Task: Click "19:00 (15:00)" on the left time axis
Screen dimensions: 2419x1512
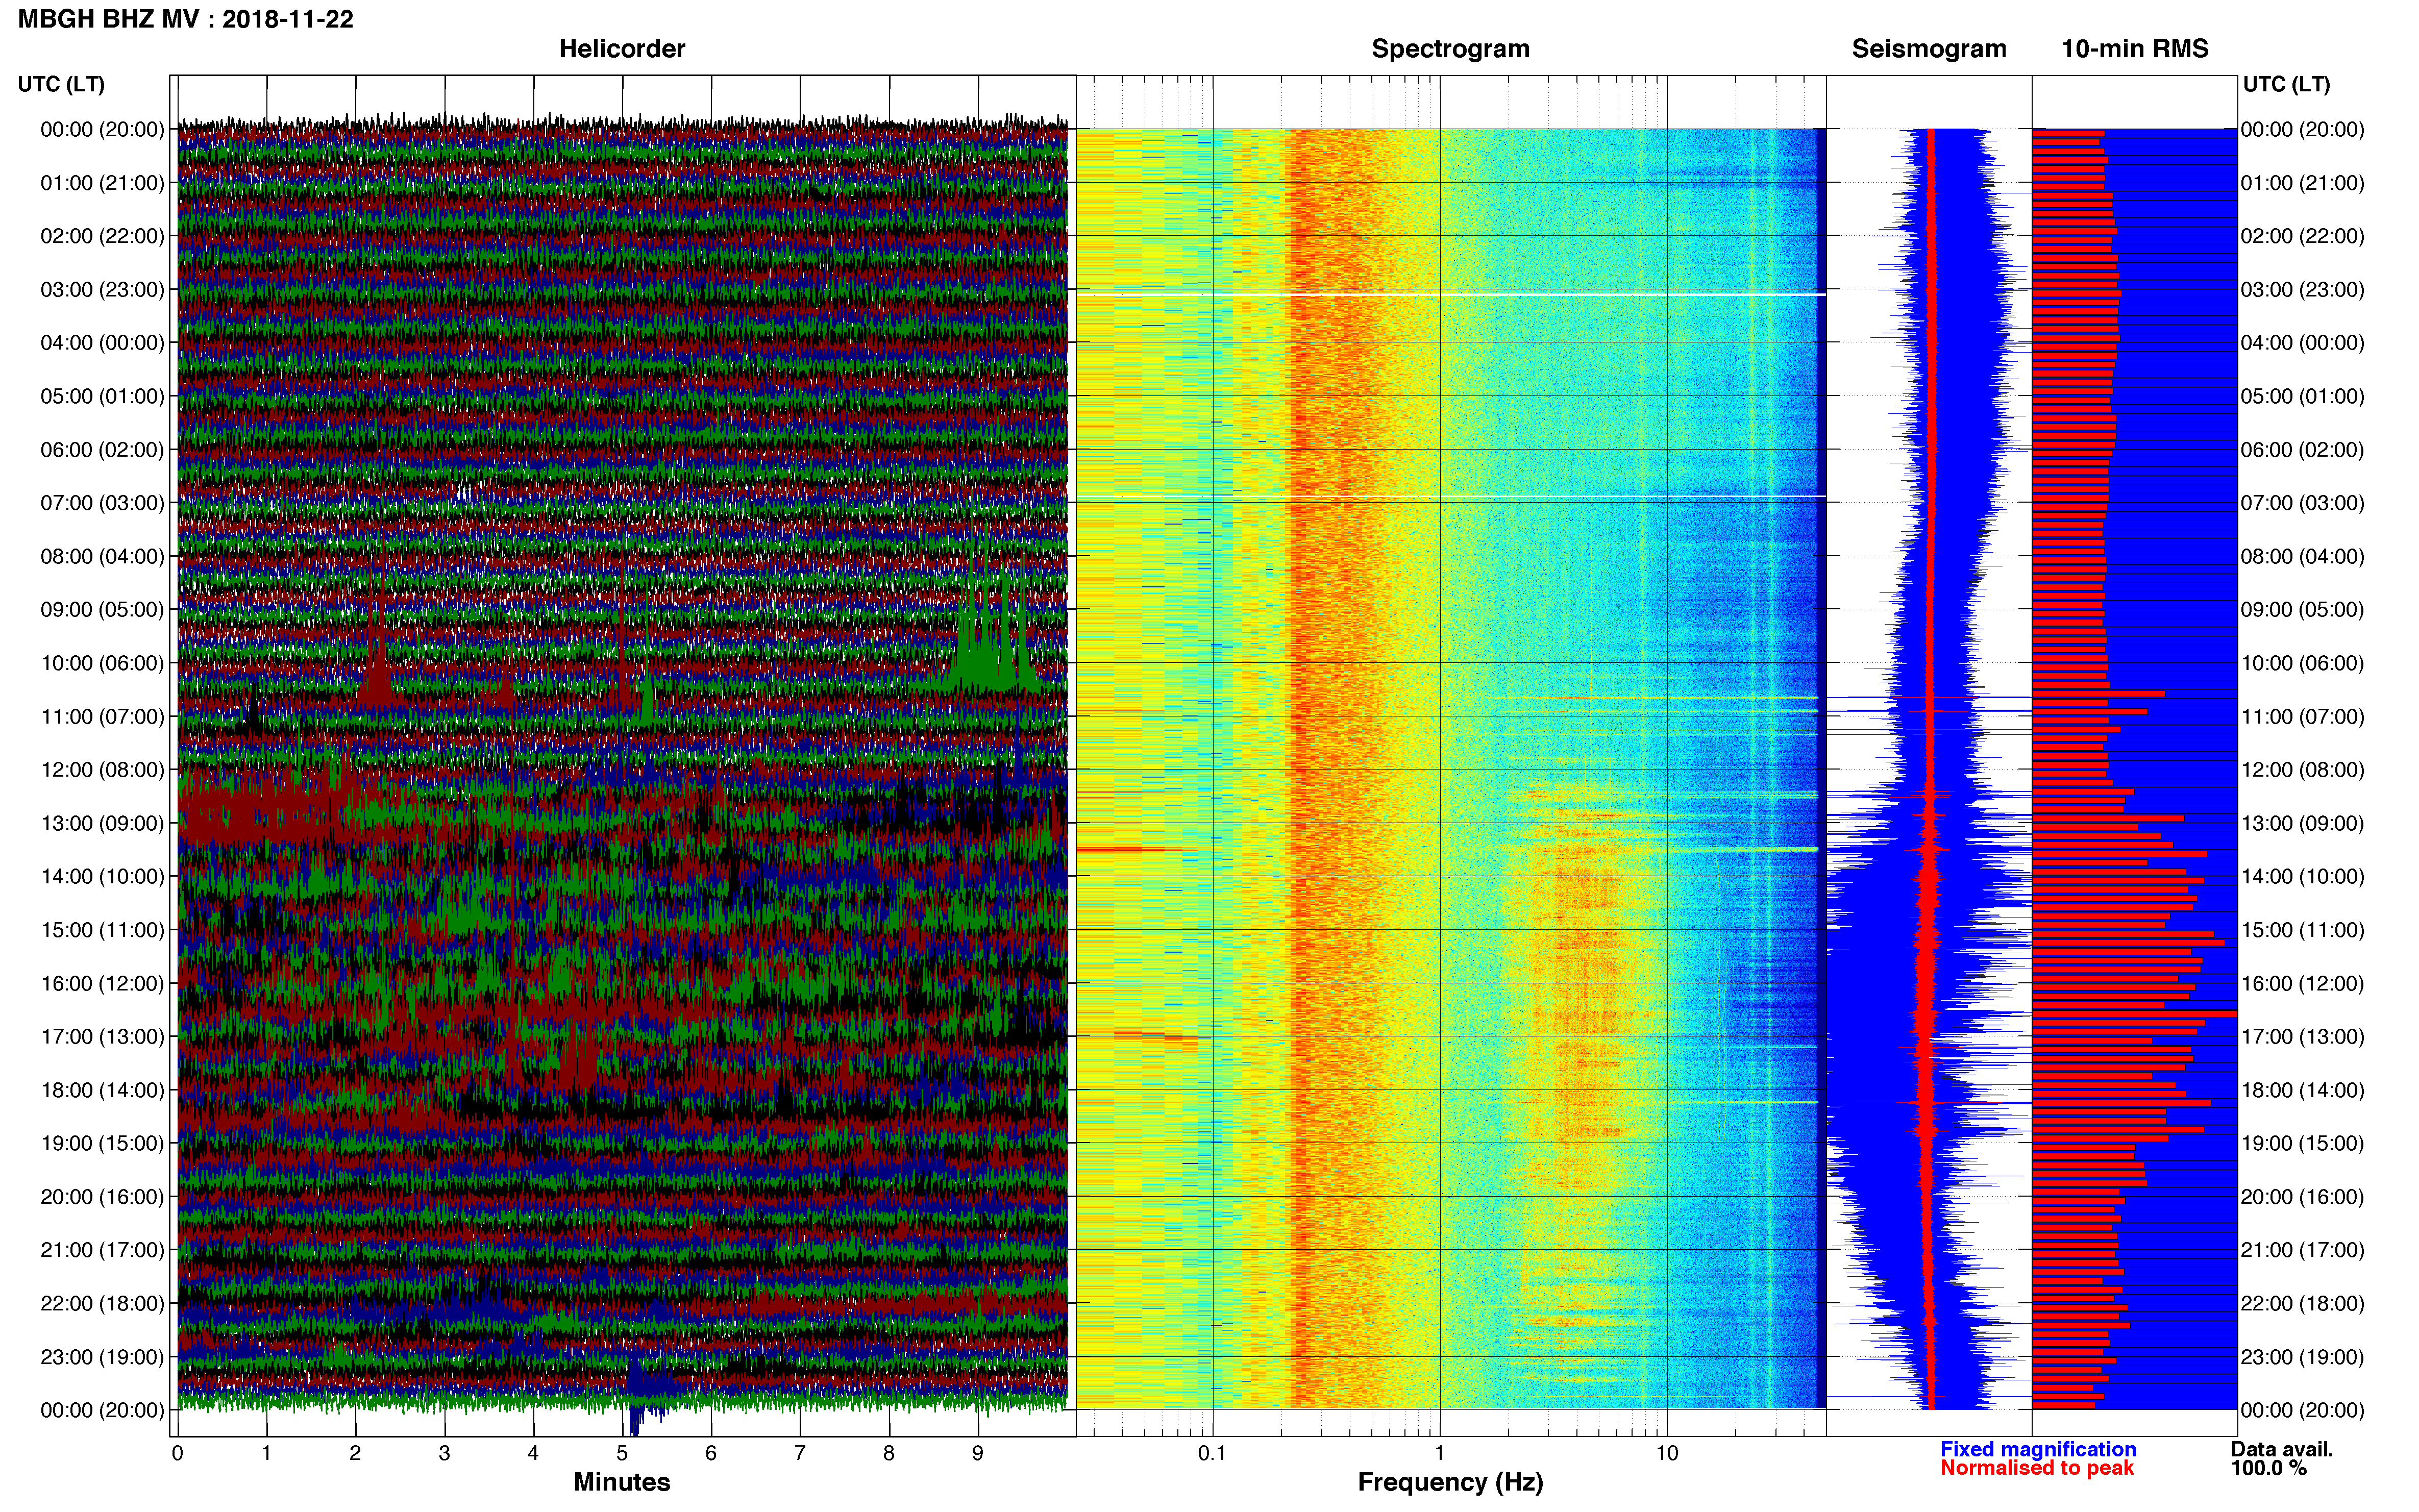Action: (102, 1143)
